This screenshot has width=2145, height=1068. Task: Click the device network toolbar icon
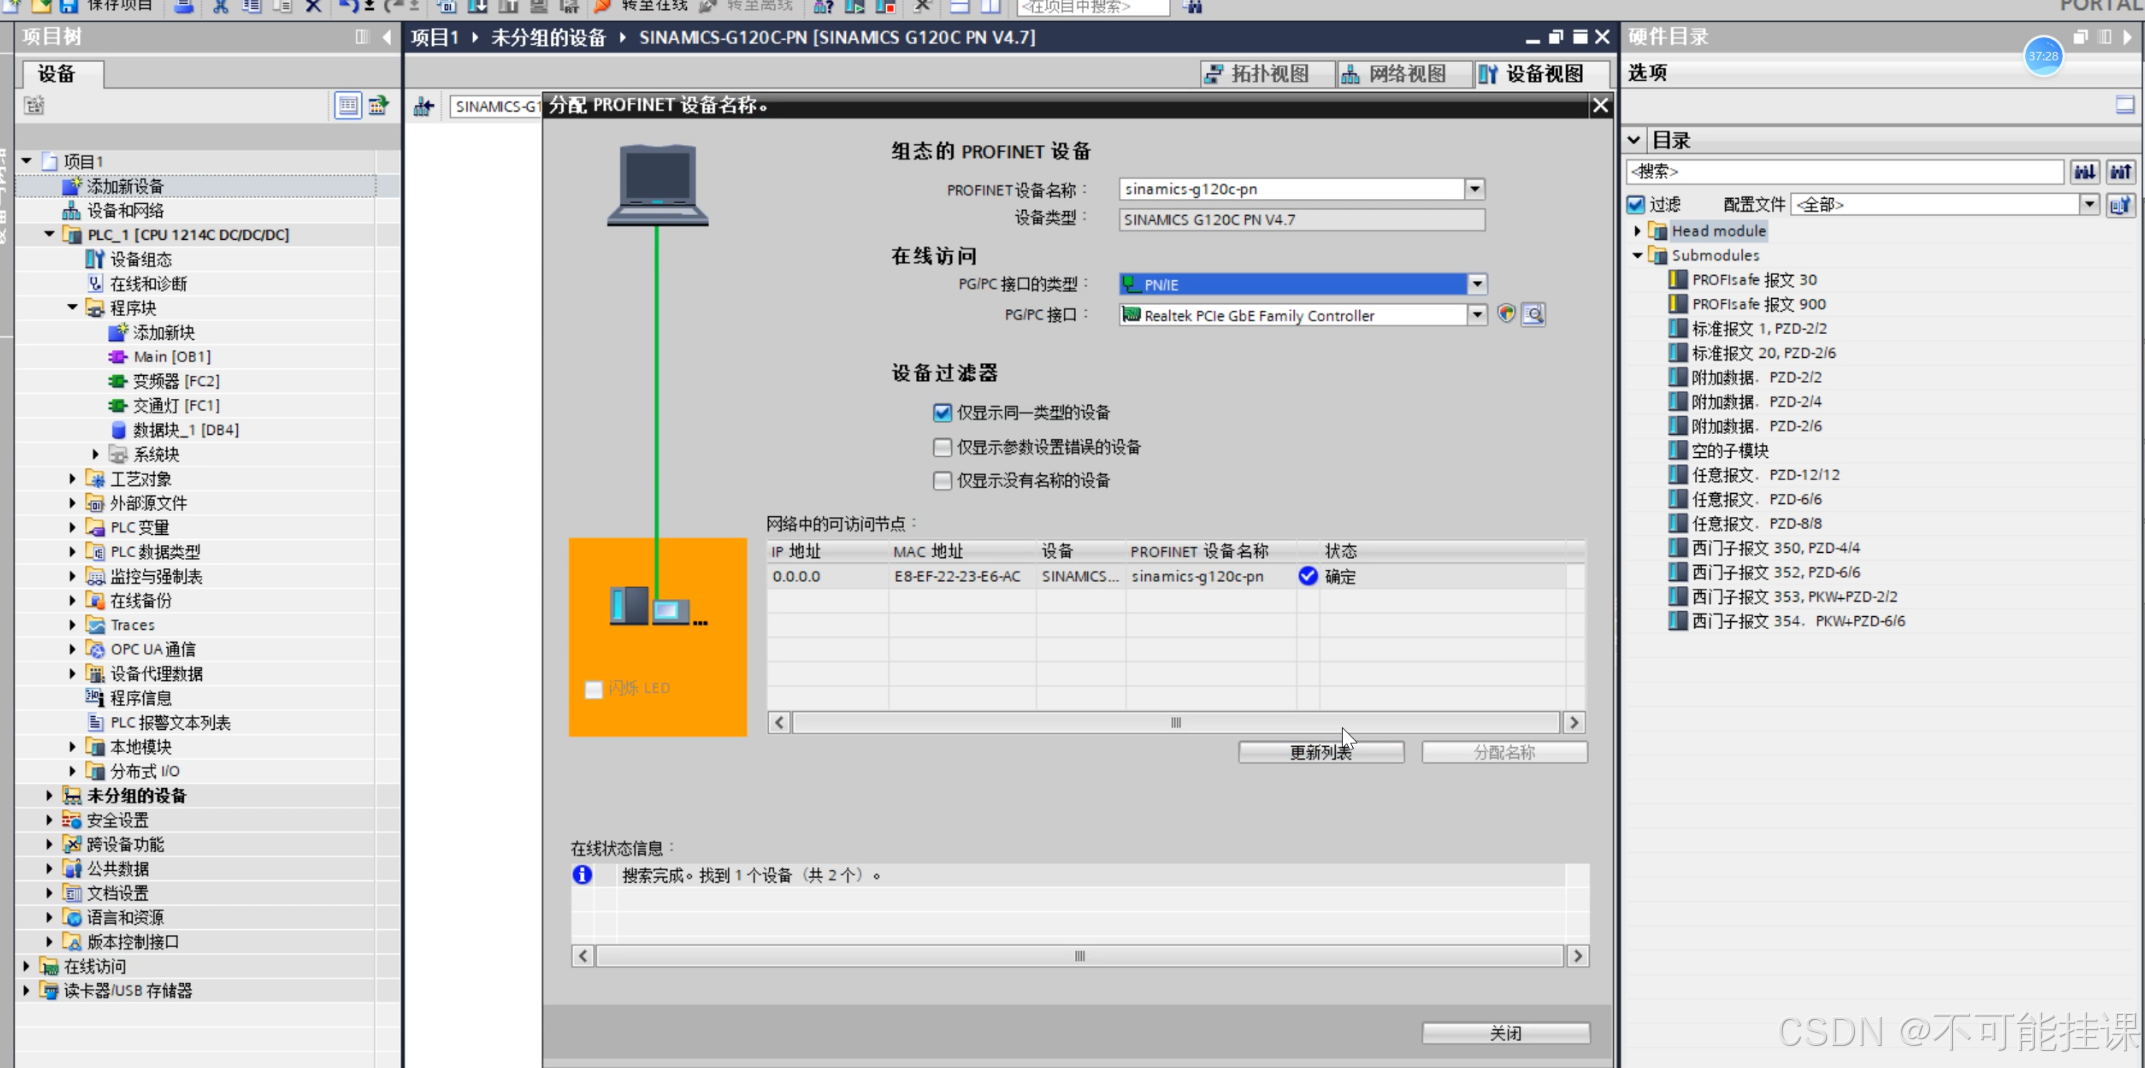click(x=424, y=106)
